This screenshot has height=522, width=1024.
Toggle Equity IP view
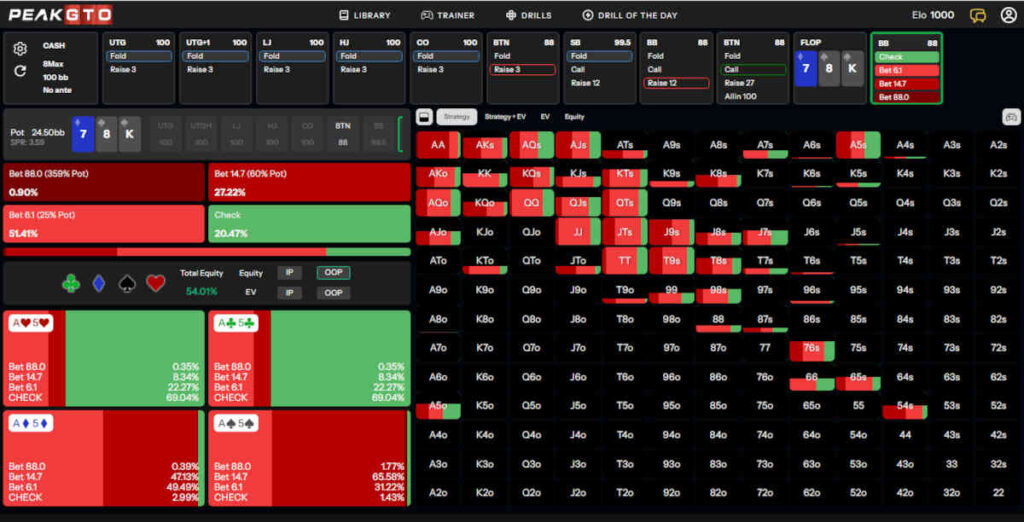click(289, 273)
